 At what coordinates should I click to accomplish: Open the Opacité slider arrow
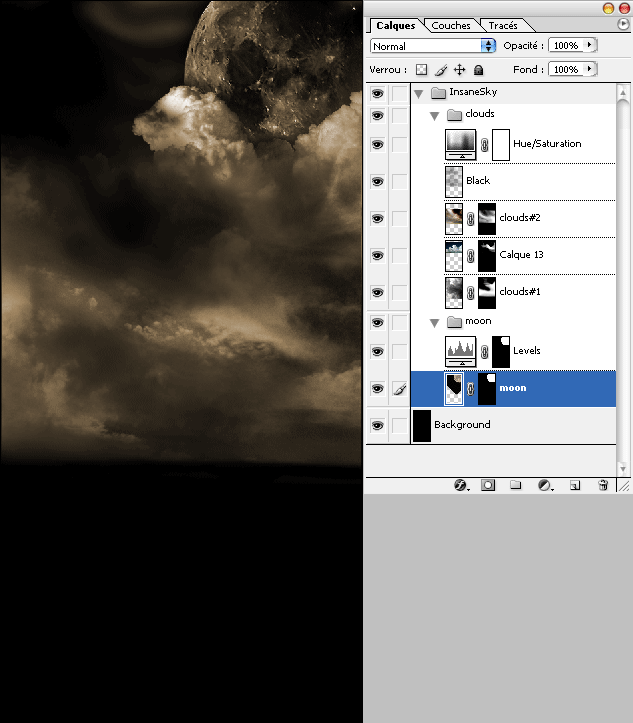tap(590, 45)
